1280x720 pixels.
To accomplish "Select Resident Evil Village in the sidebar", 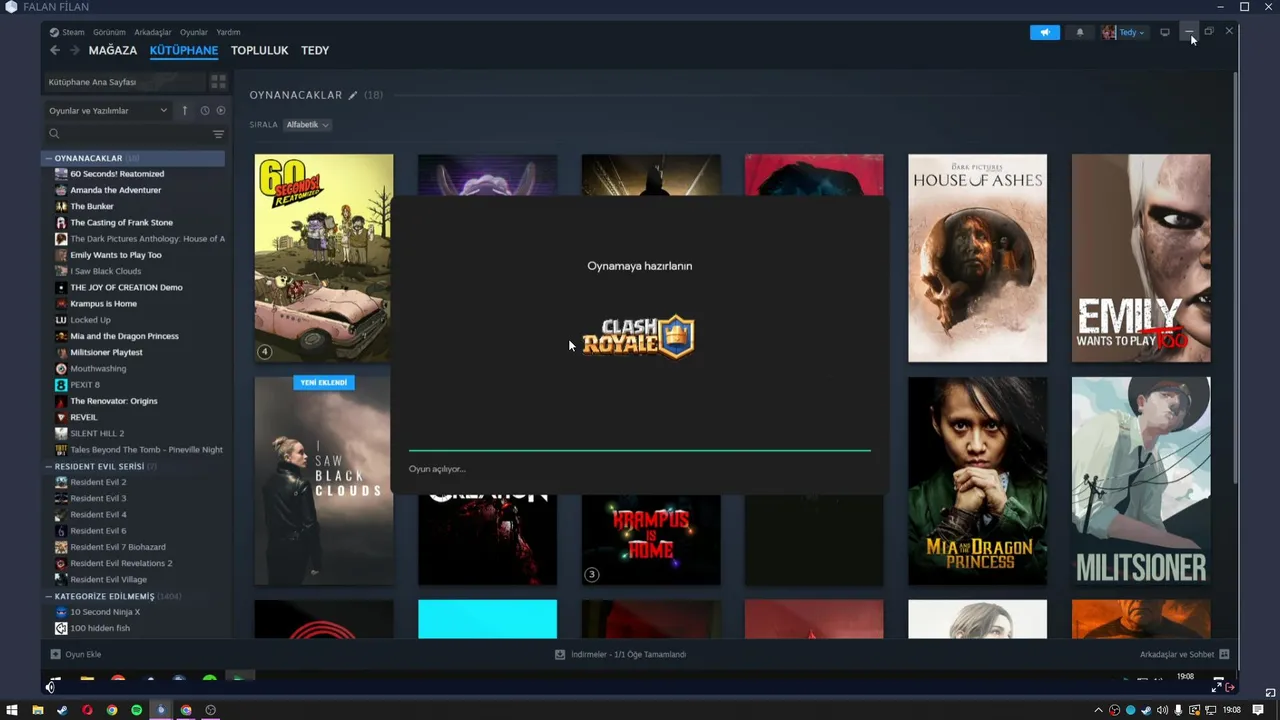I will (108, 580).
